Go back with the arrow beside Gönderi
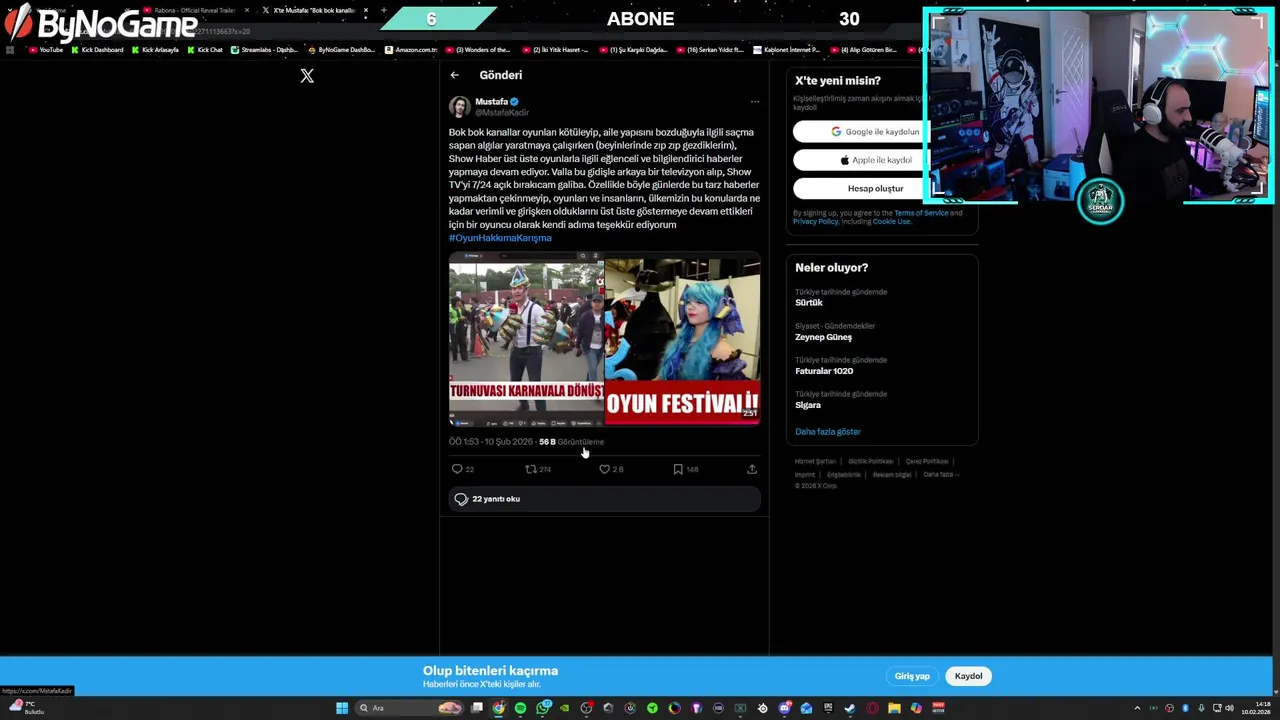This screenshot has height=720, width=1280. pos(454,75)
